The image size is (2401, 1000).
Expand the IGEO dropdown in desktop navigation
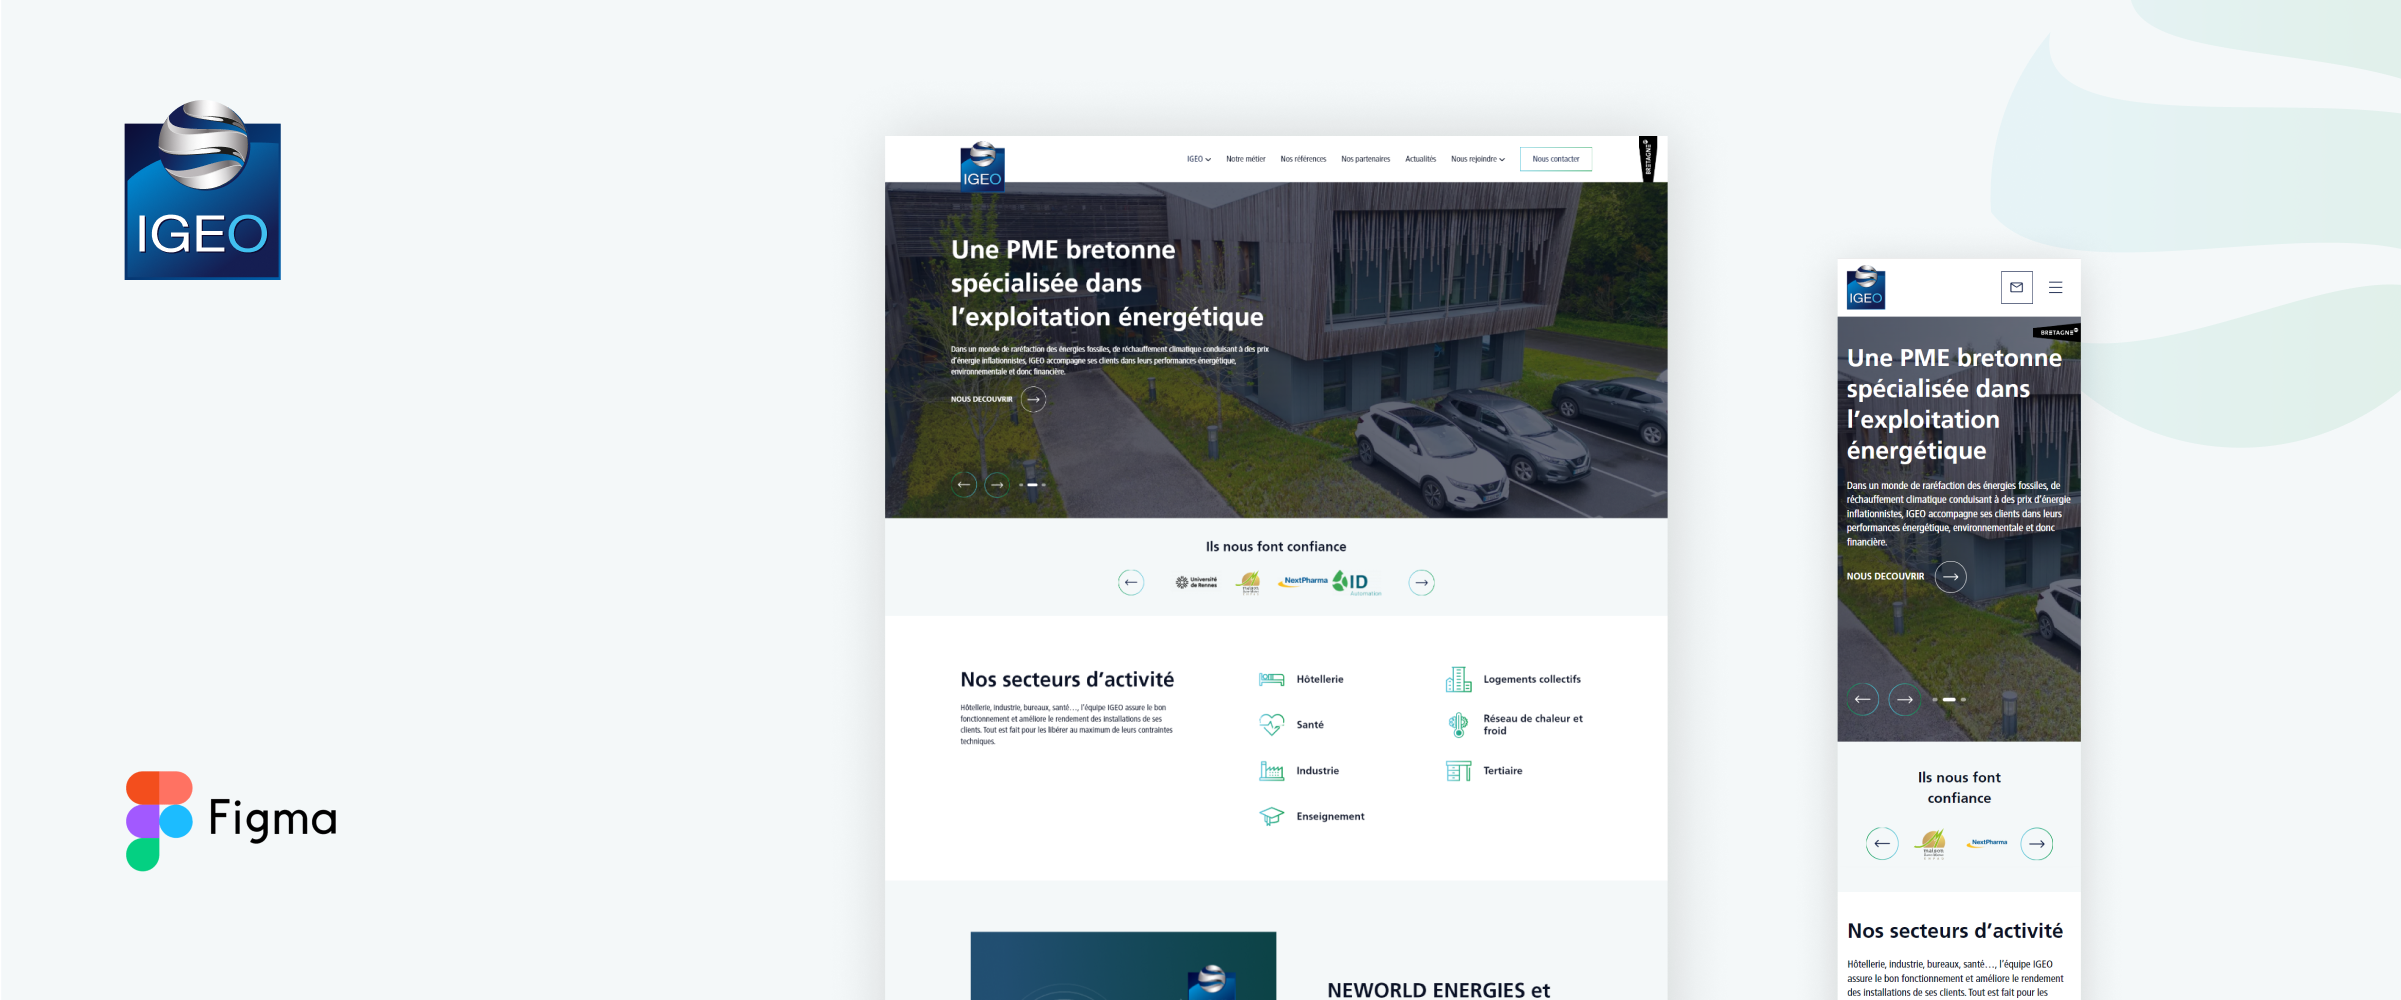tap(1198, 159)
